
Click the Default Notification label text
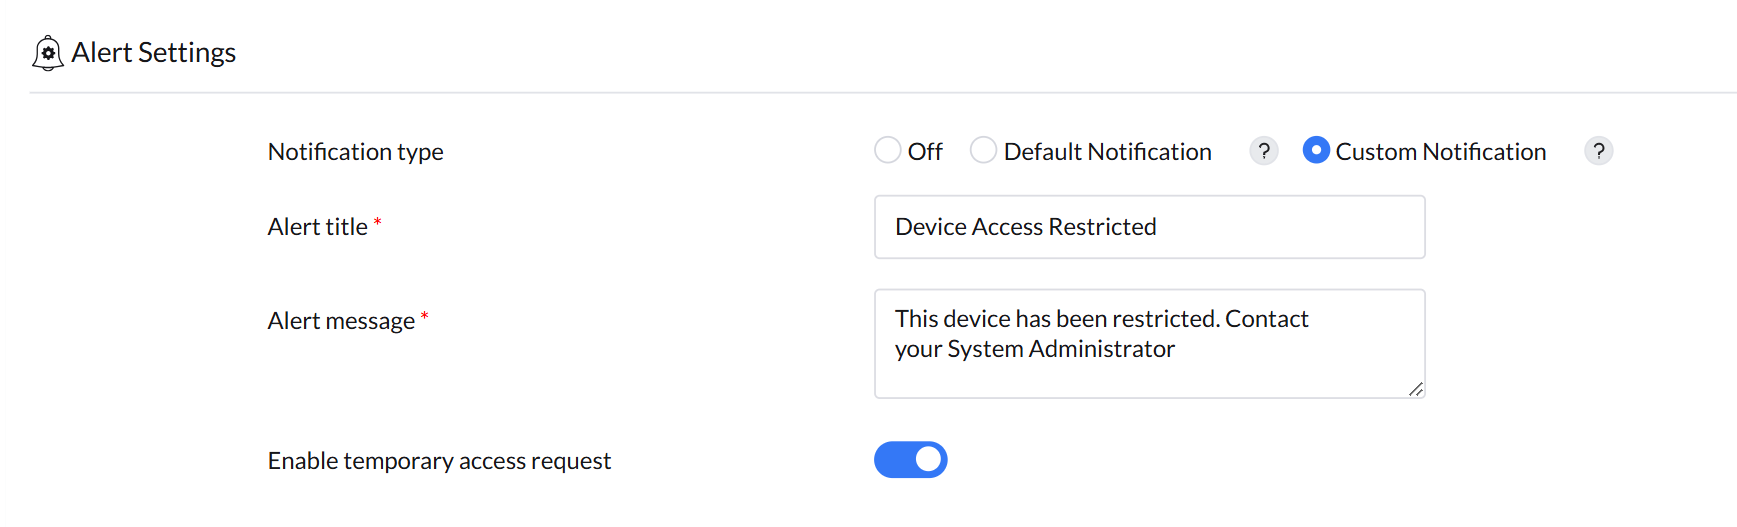[x=1107, y=152]
